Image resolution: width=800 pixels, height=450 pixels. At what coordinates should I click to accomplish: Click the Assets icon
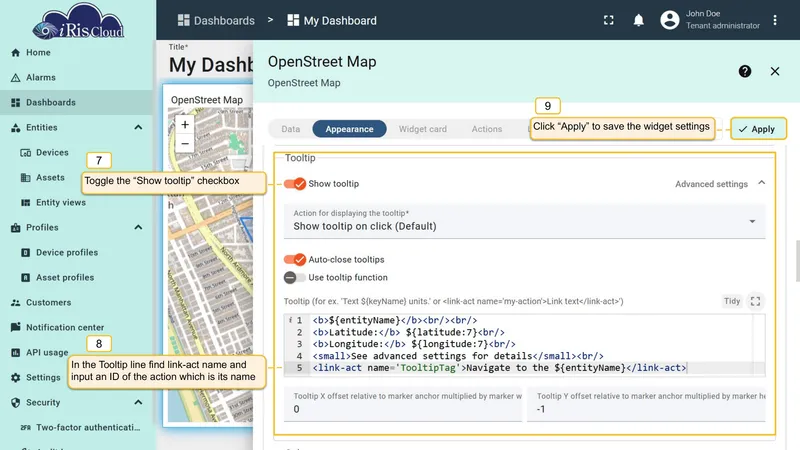click(x=26, y=178)
